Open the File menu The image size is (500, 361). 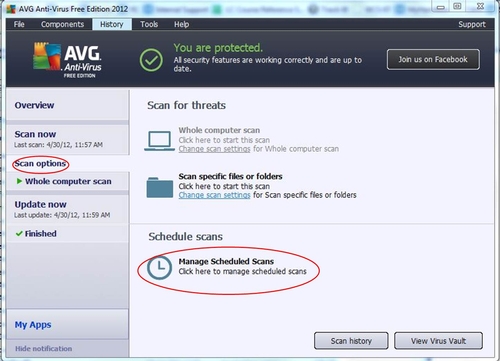tap(19, 24)
